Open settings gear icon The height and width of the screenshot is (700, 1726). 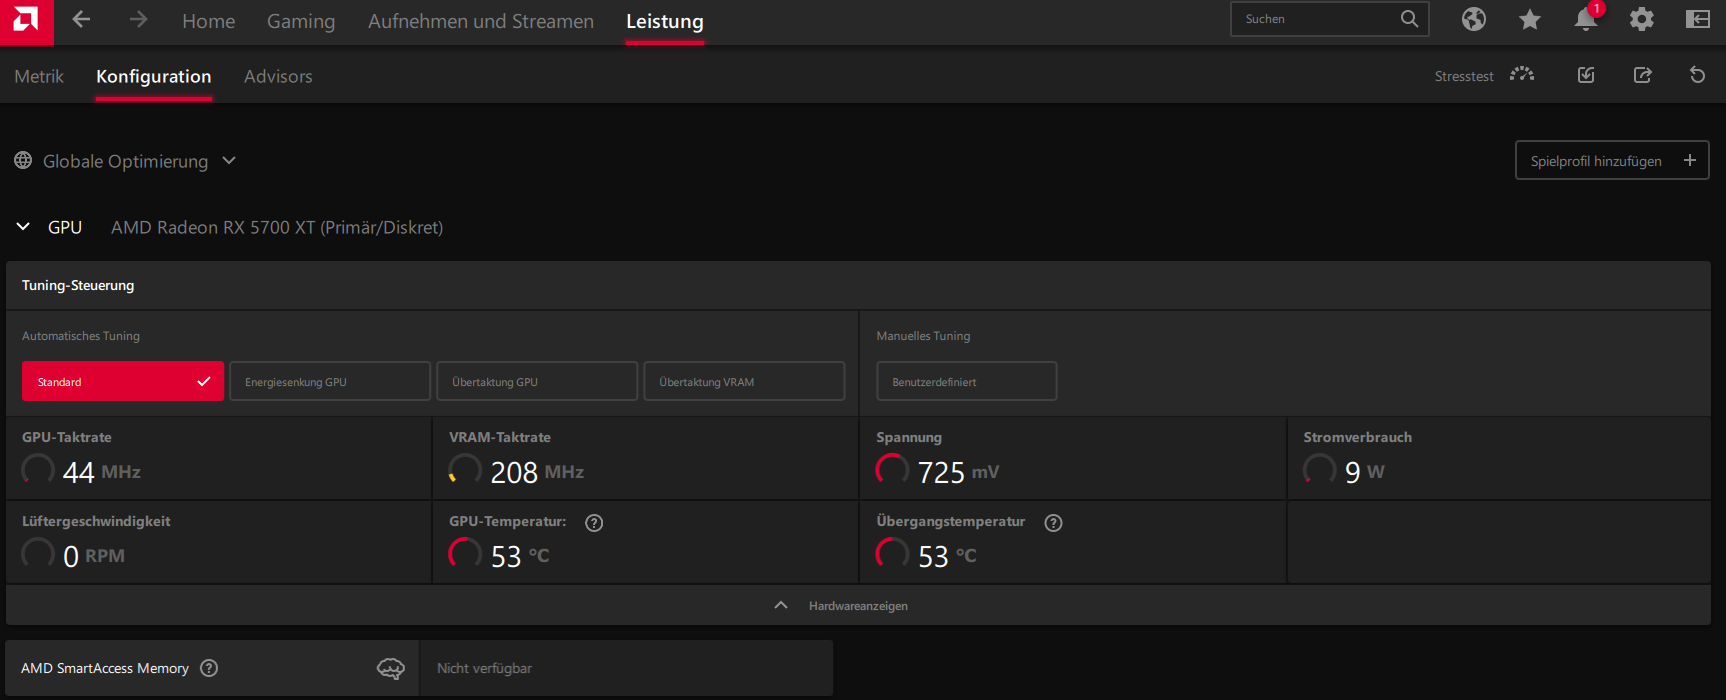[1642, 19]
